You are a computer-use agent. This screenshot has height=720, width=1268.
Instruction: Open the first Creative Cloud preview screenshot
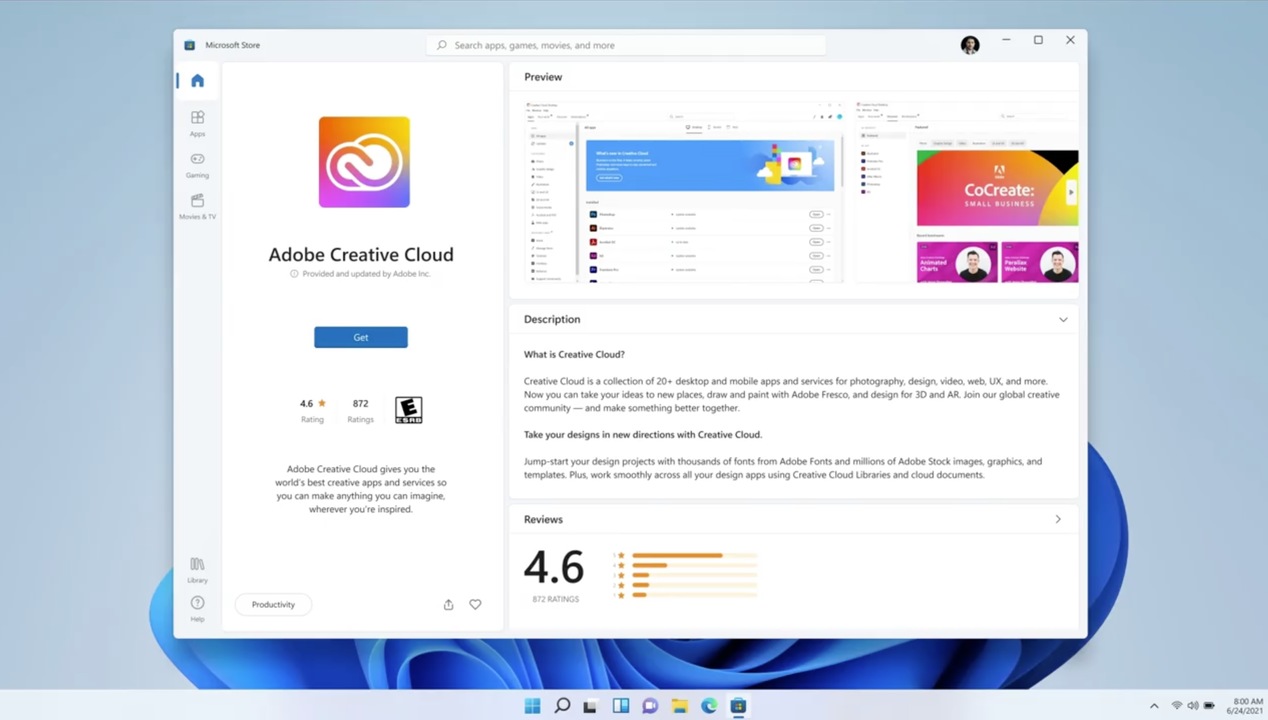click(685, 191)
